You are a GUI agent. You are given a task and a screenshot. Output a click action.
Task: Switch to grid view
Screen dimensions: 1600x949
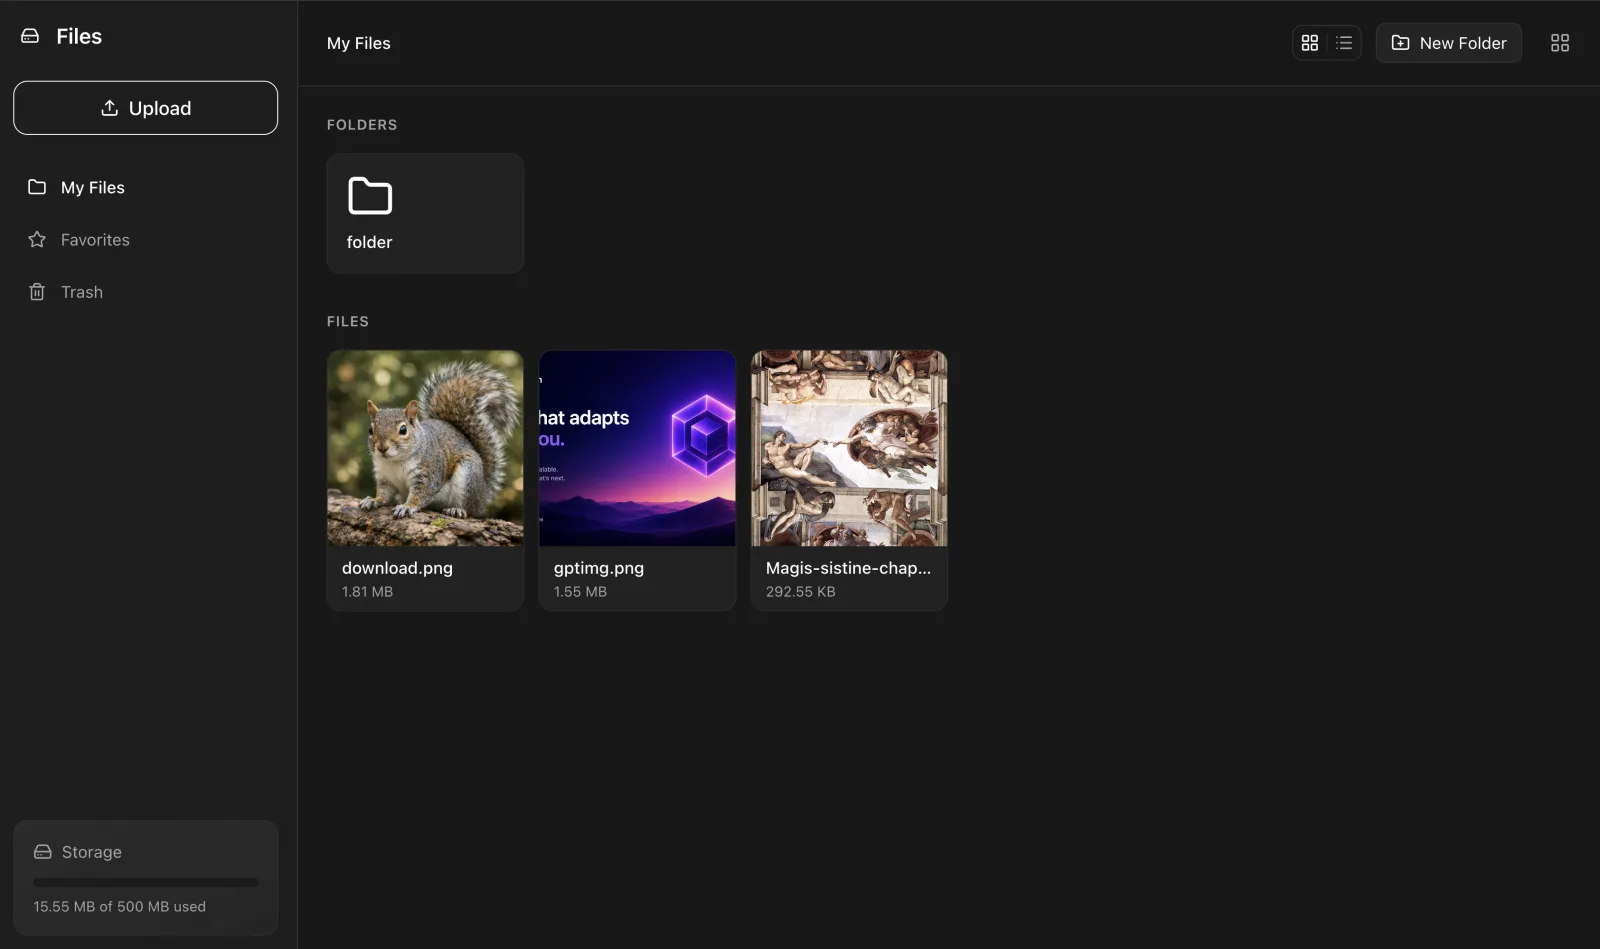pos(1310,43)
